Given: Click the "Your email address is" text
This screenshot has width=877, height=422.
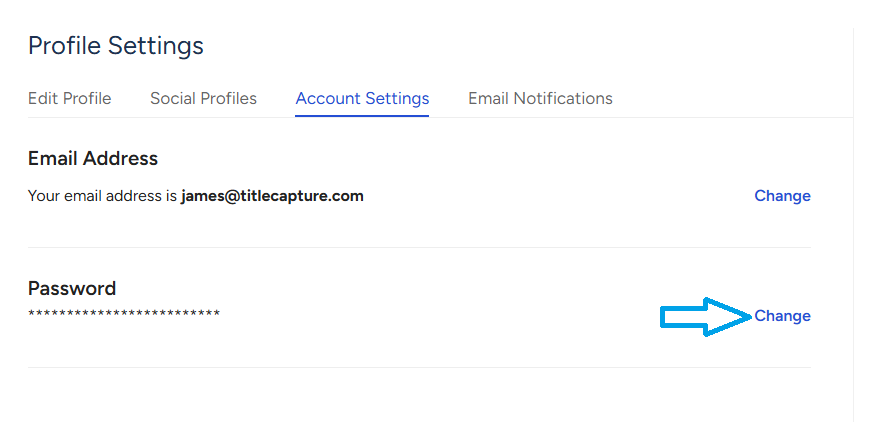Looking at the screenshot, I should pos(102,196).
